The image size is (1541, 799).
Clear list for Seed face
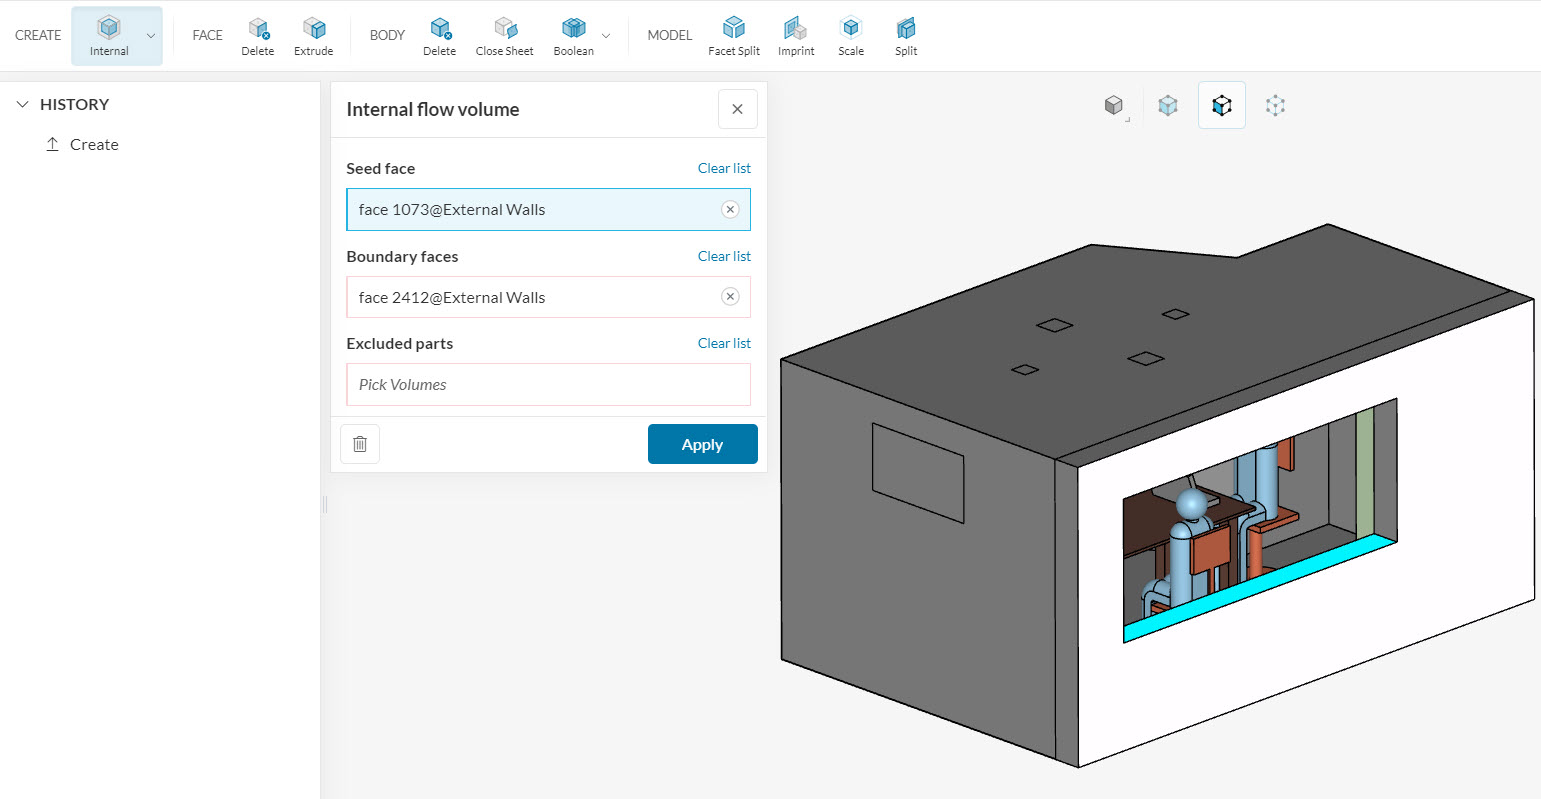pos(724,168)
